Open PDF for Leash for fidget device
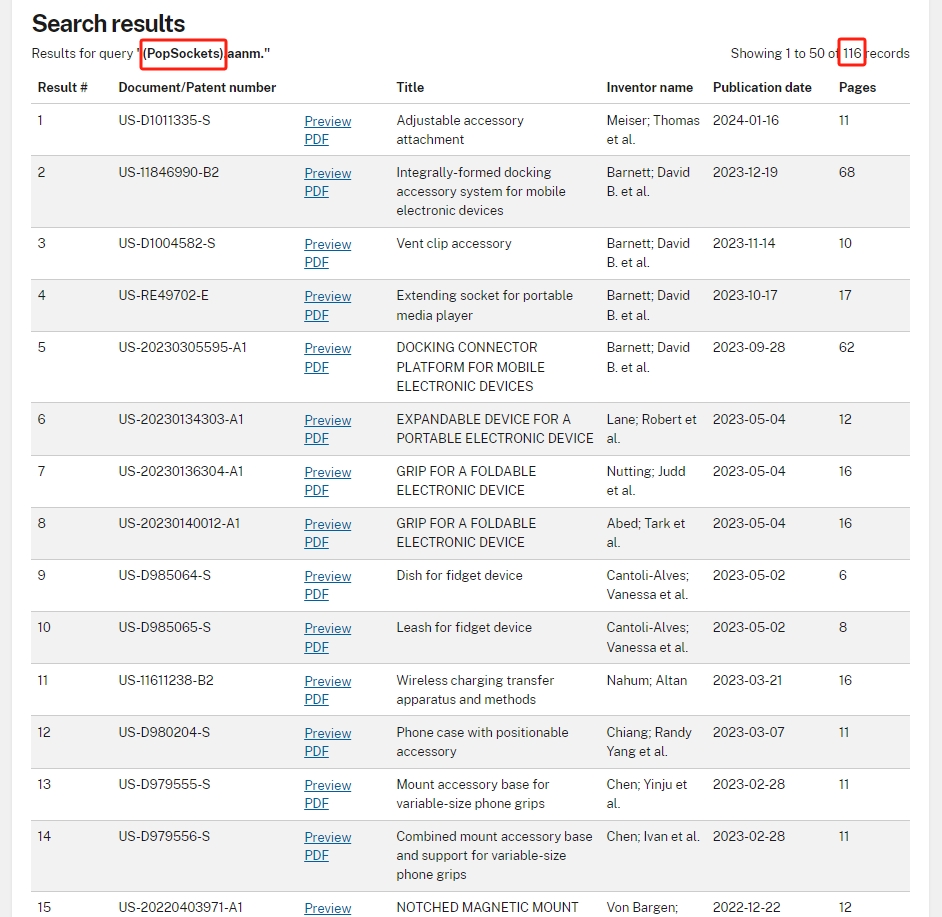This screenshot has height=917, width=942. coord(317,647)
